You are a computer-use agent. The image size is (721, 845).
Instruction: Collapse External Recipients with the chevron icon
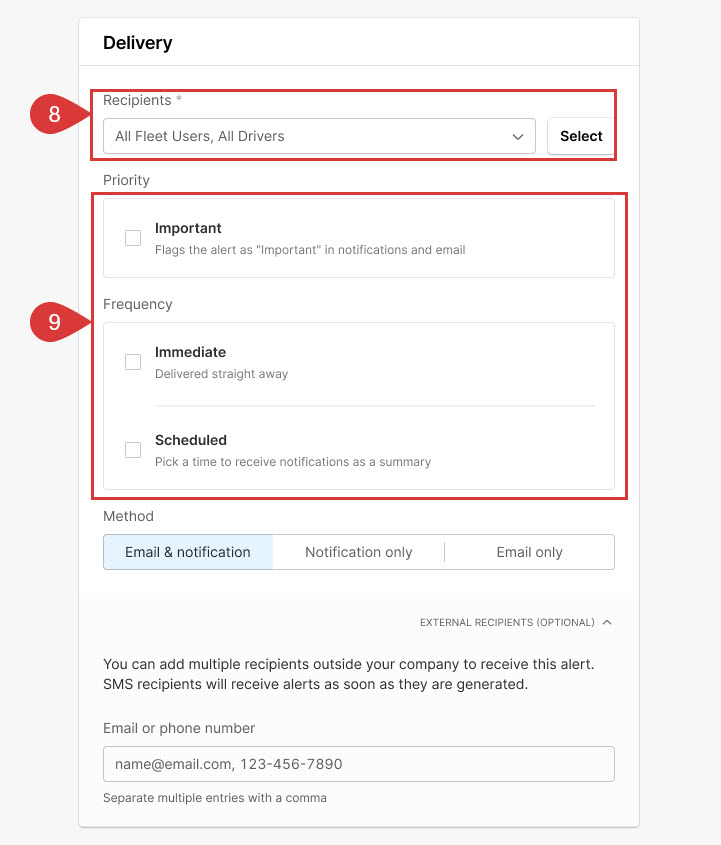pos(607,622)
